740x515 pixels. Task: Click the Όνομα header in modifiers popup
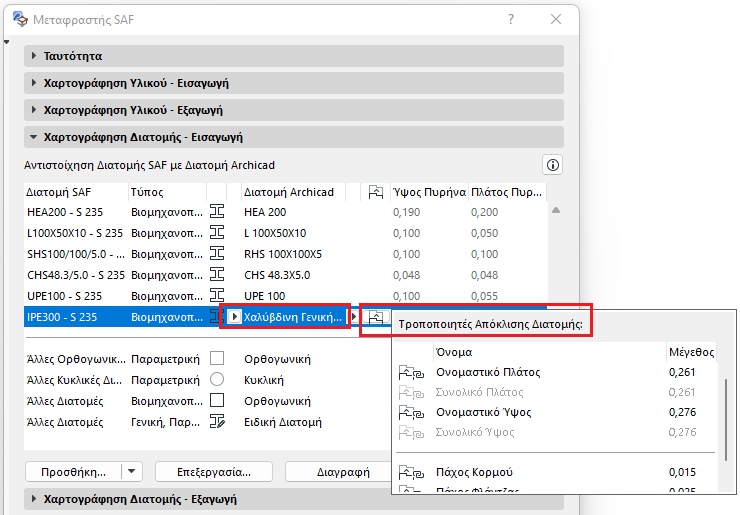tap(454, 352)
